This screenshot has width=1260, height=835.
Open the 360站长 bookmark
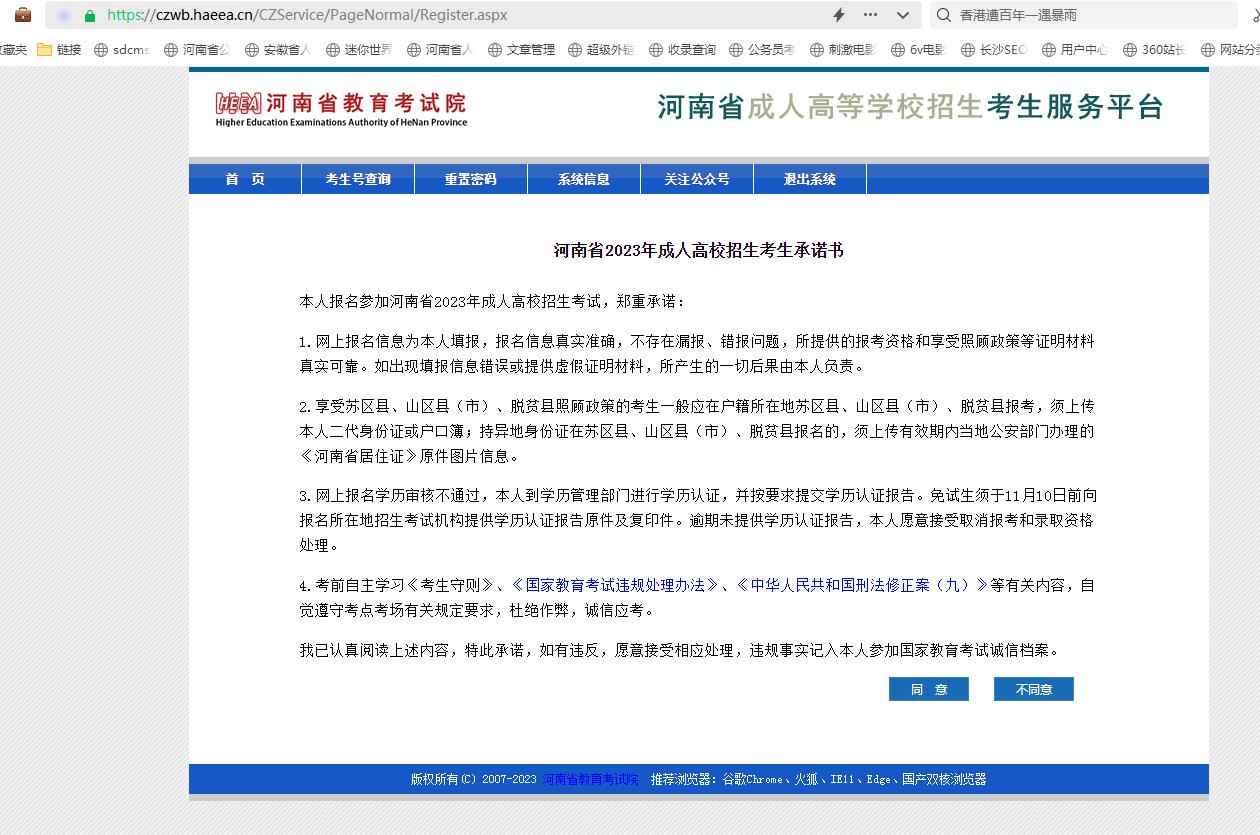[1154, 49]
